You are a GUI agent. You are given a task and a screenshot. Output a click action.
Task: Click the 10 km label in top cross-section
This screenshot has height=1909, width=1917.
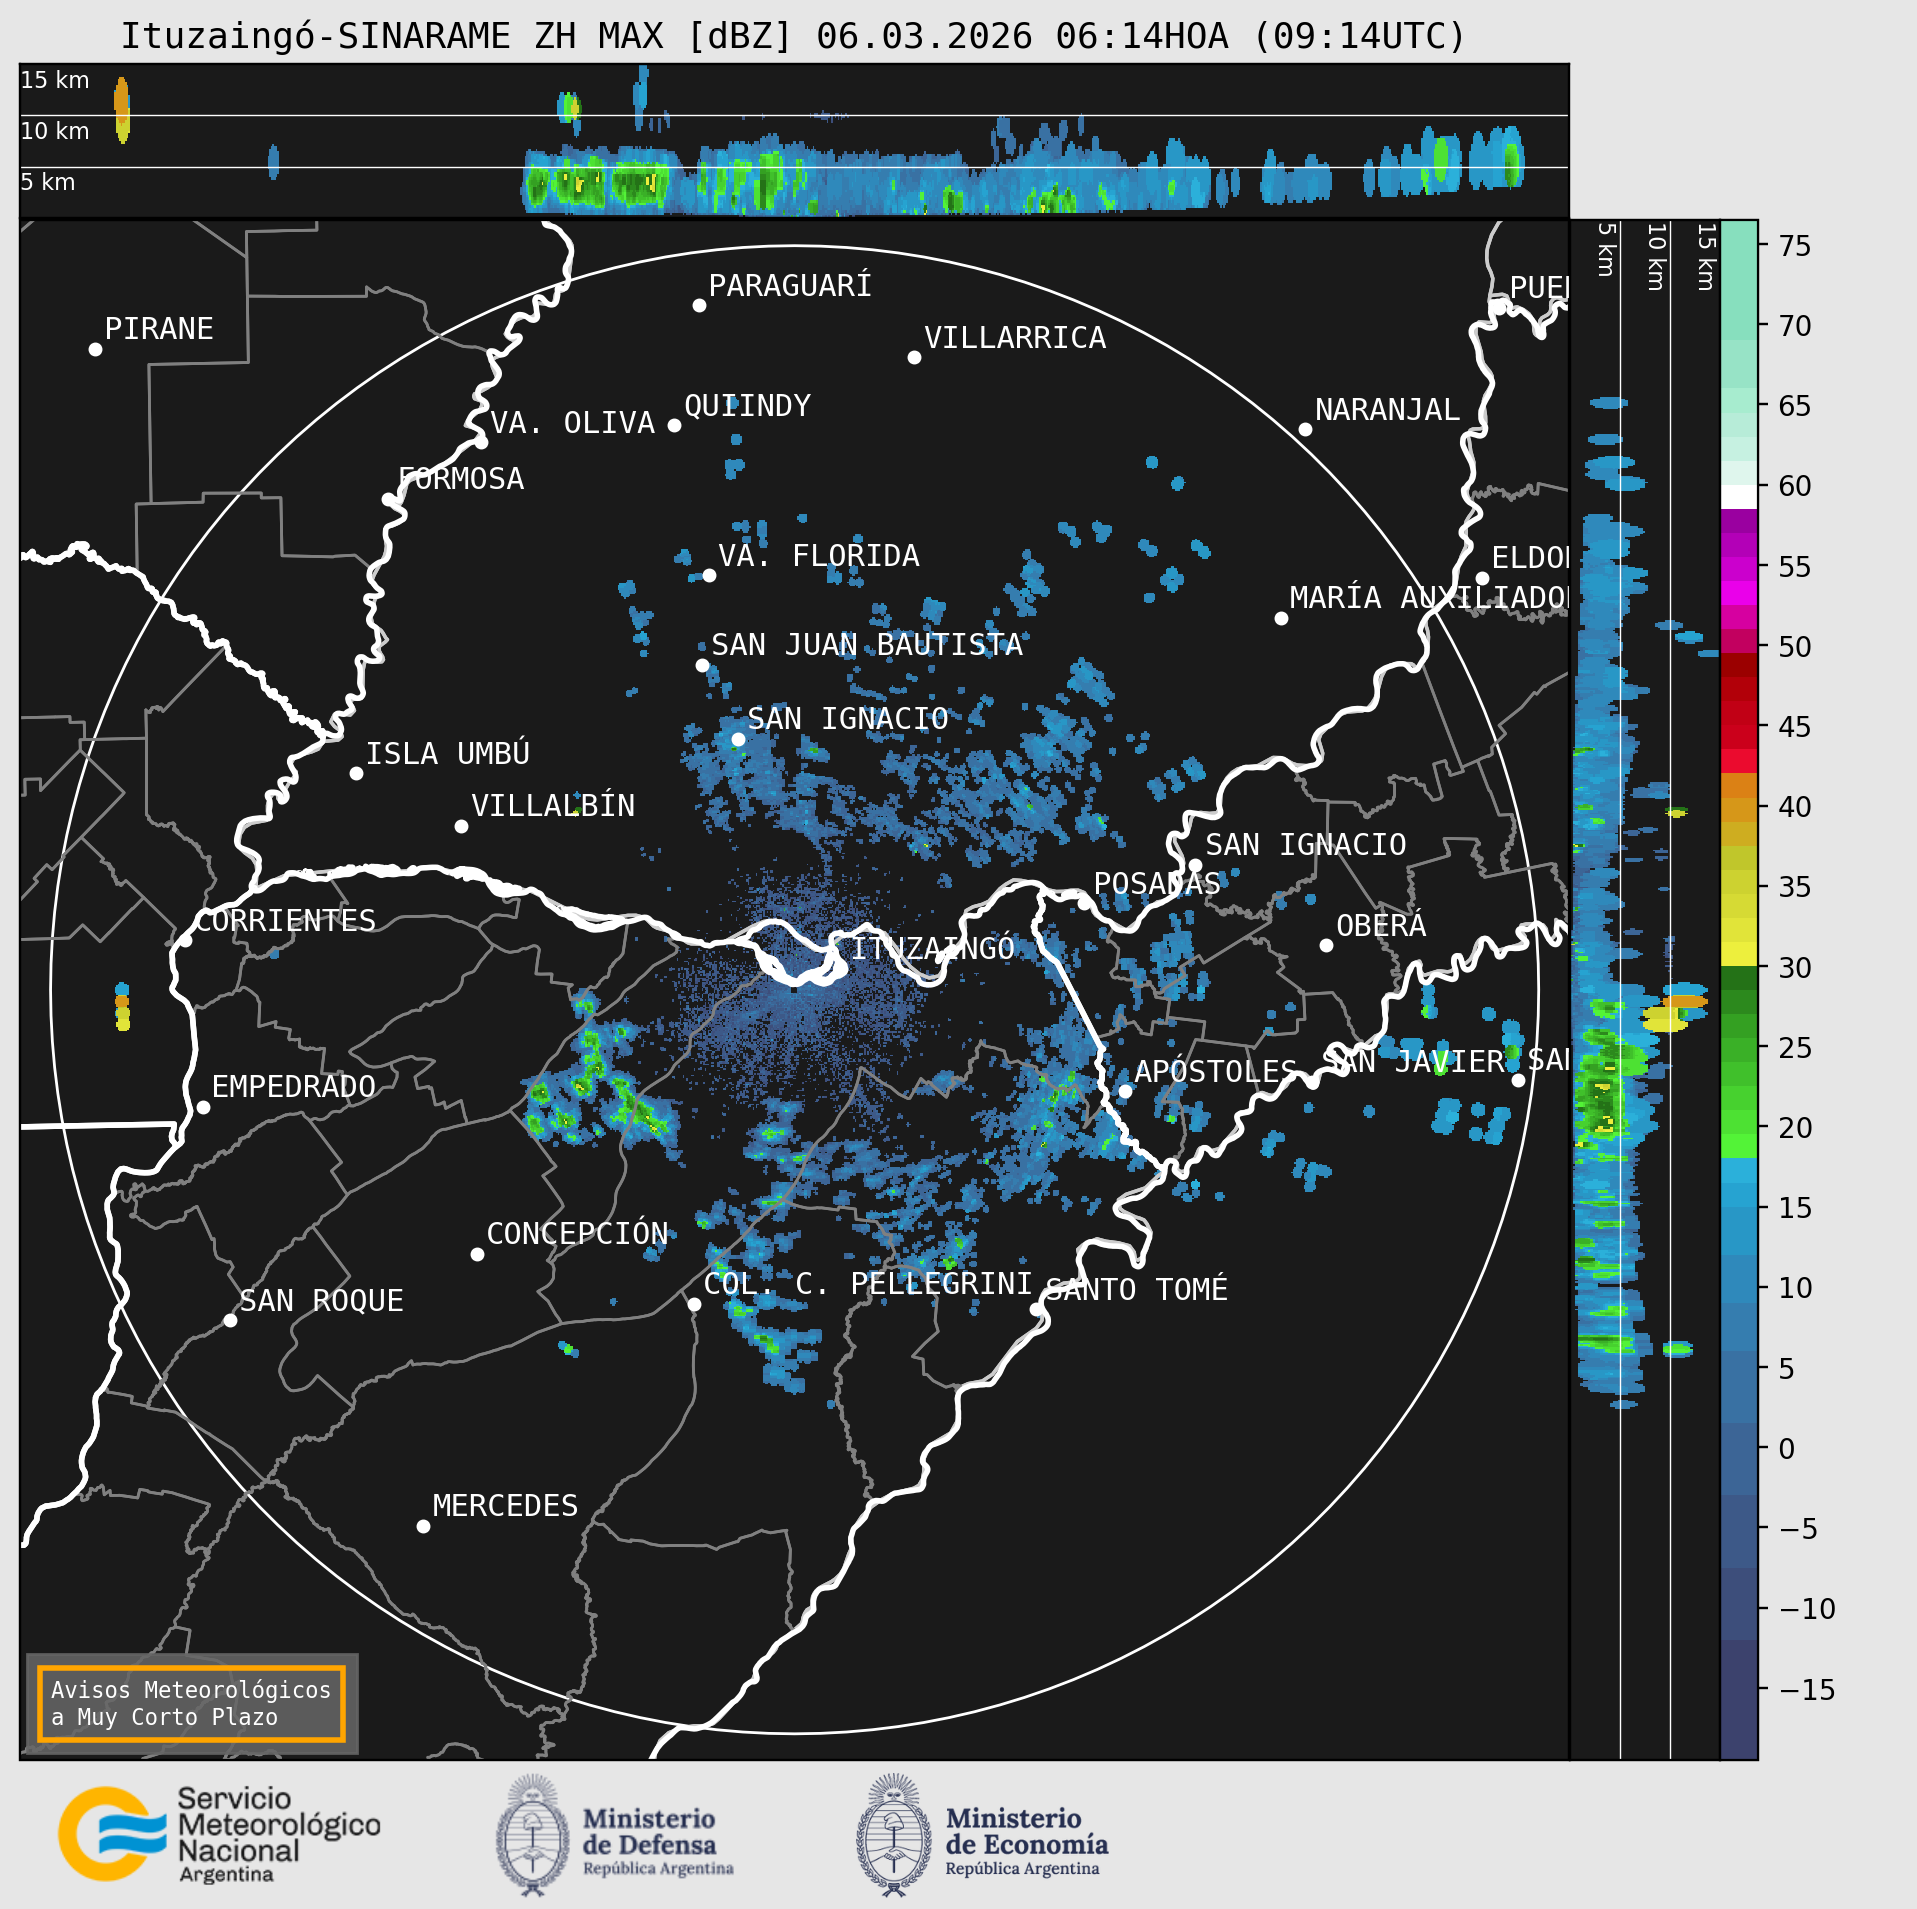(x=55, y=131)
